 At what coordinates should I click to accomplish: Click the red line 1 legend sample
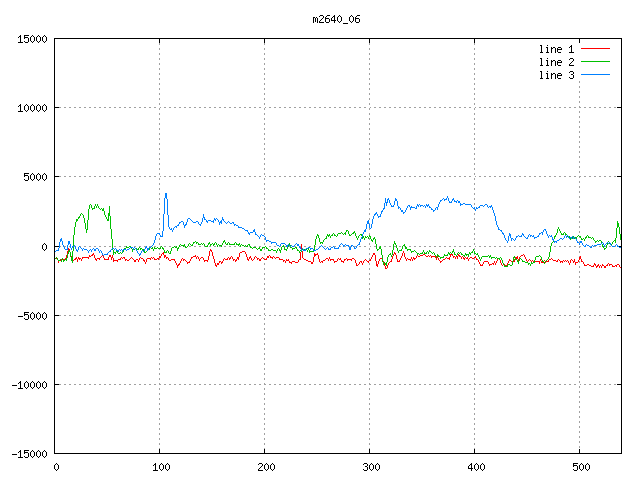click(596, 49)
